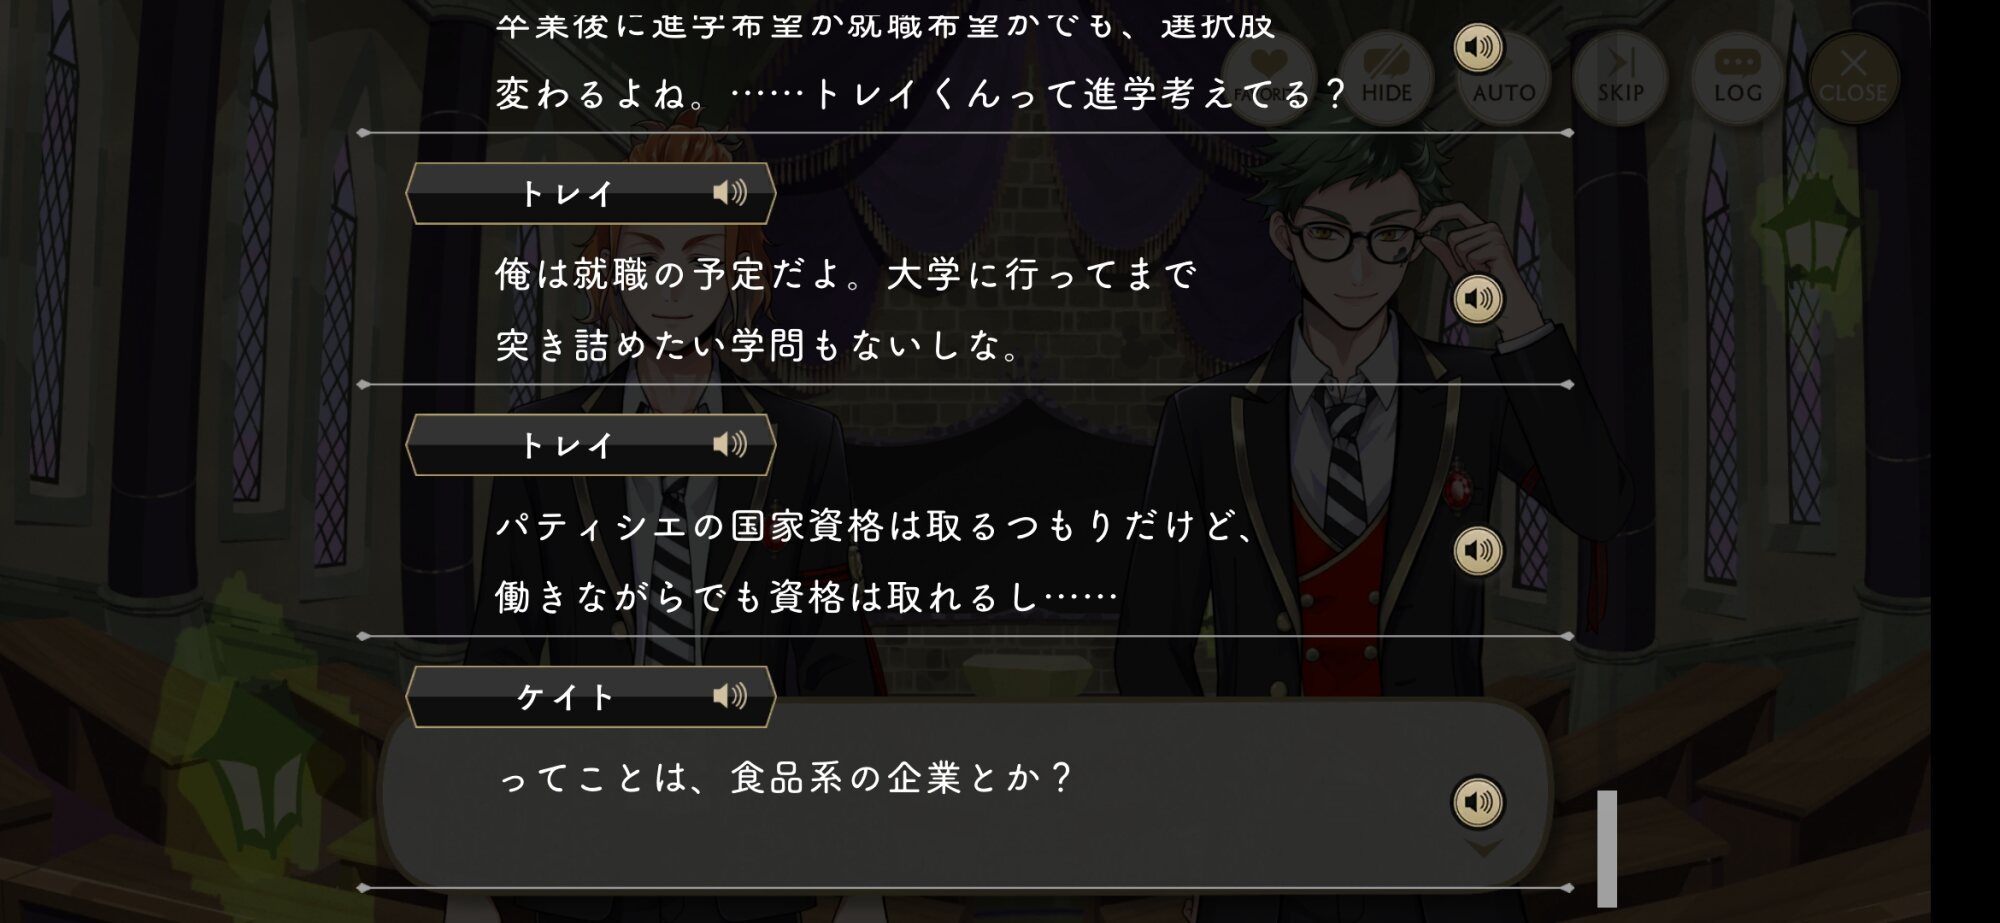Click the down arrow in the ケイト dialogue box
This screenshot has width=2000, height=923.
[1482, 848]
